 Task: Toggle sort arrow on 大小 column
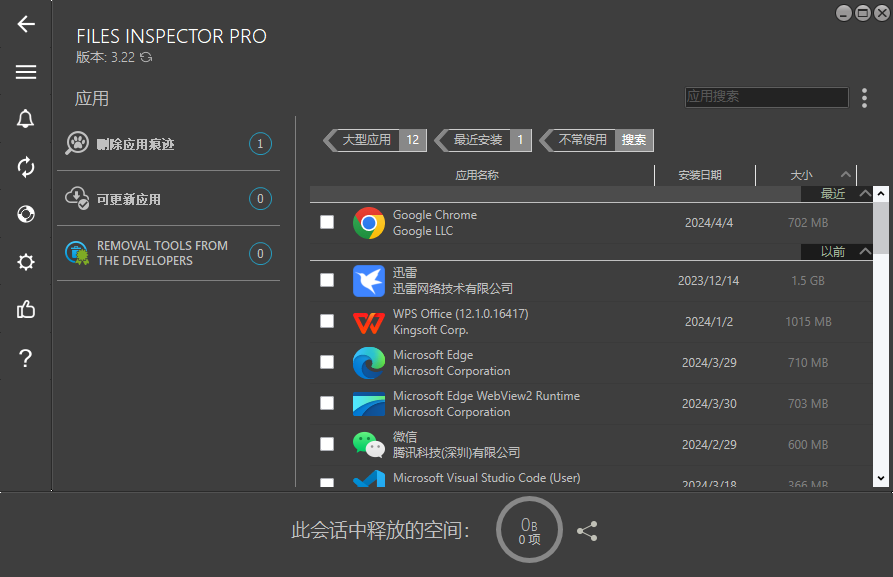pyautogui.click(x=846, y=175)
